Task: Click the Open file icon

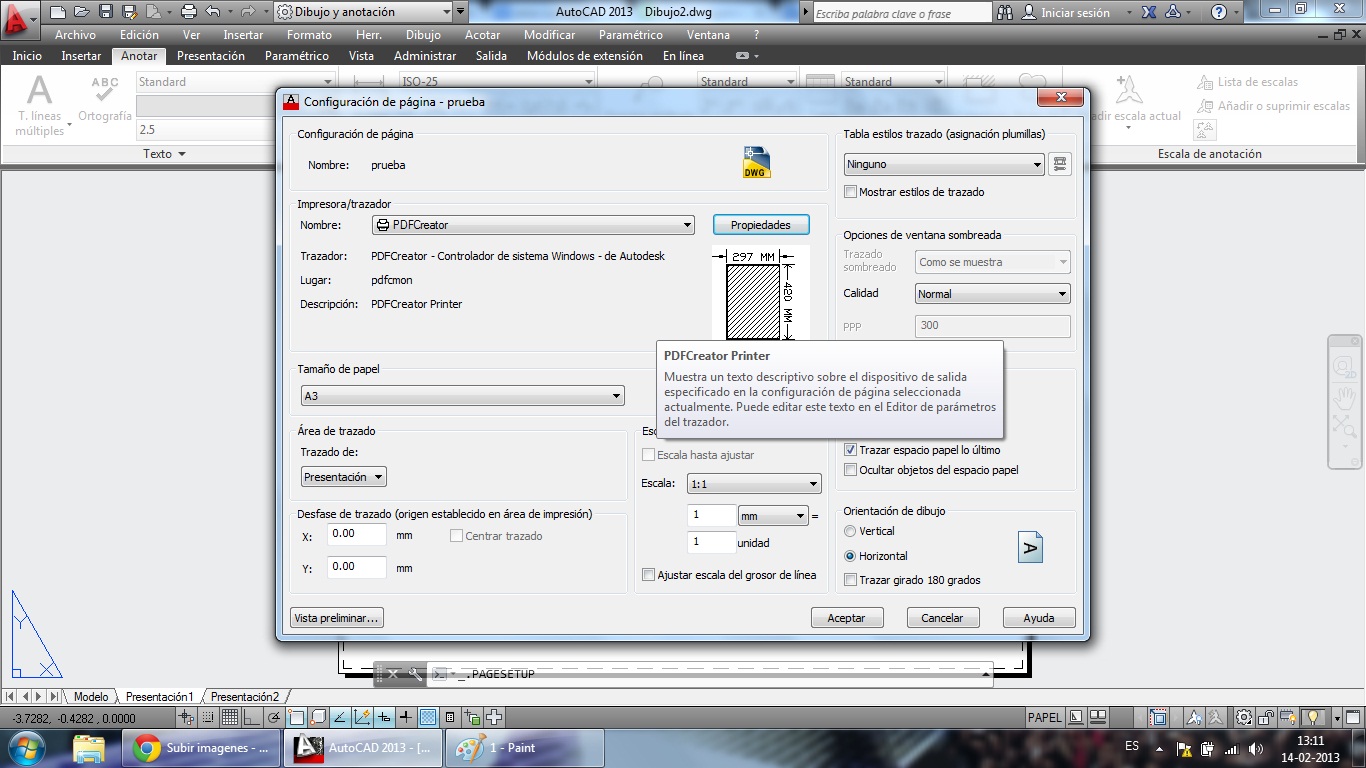Action: [x=81, y=12]
